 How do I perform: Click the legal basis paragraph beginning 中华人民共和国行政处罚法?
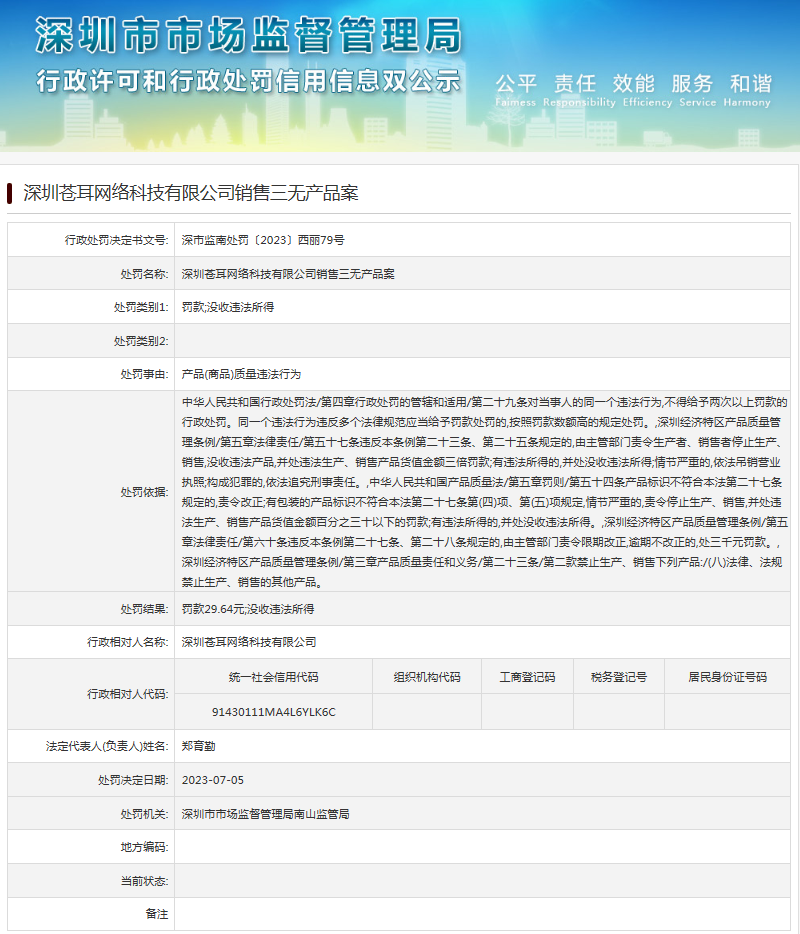(x=485, y=491)
